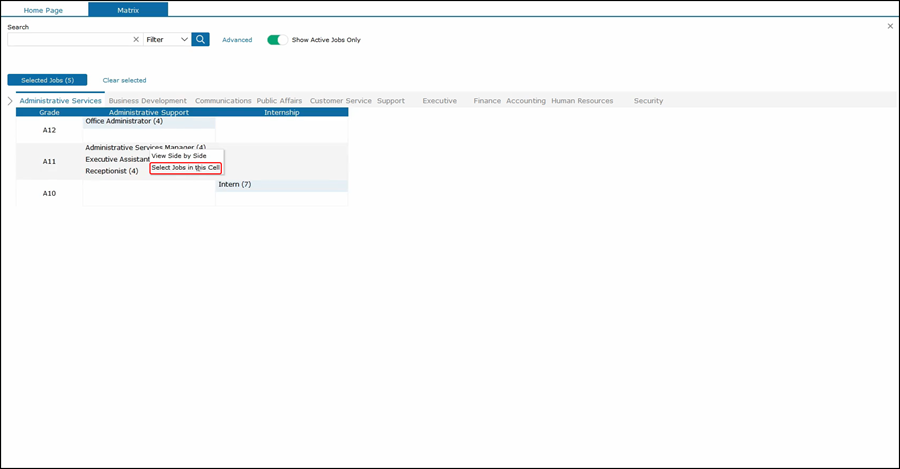Expand the job family list chevron
Screen dimensions: 900x469
tap(10, 101)
